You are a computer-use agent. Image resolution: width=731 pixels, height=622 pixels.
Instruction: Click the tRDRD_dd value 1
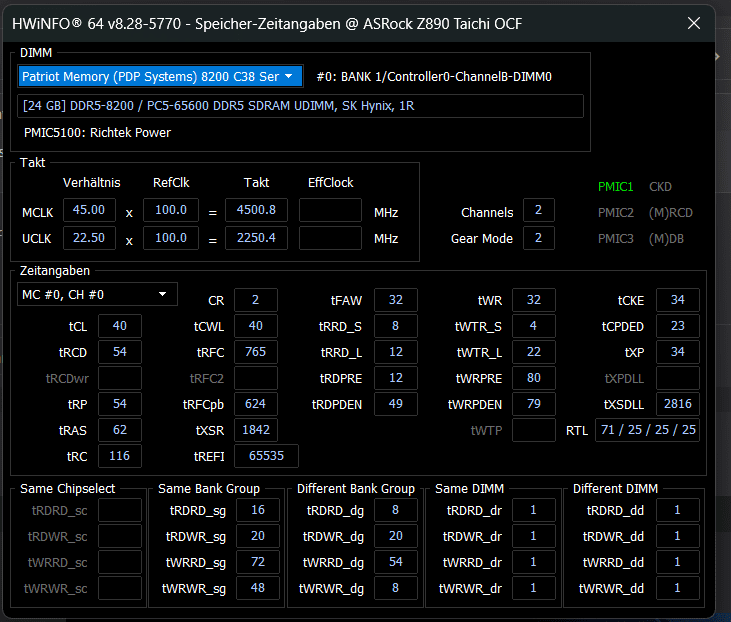(x=678, y=510)
